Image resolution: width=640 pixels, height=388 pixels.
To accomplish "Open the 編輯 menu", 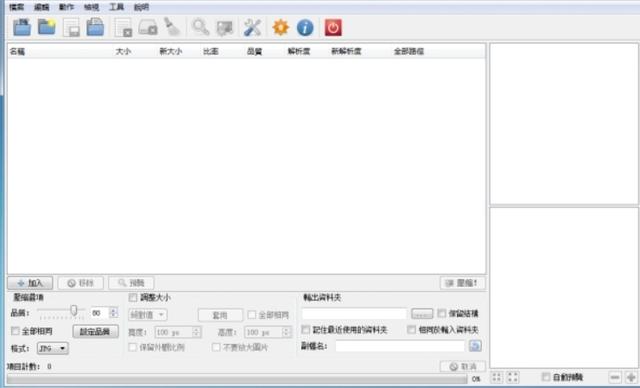I will [42, 7].
